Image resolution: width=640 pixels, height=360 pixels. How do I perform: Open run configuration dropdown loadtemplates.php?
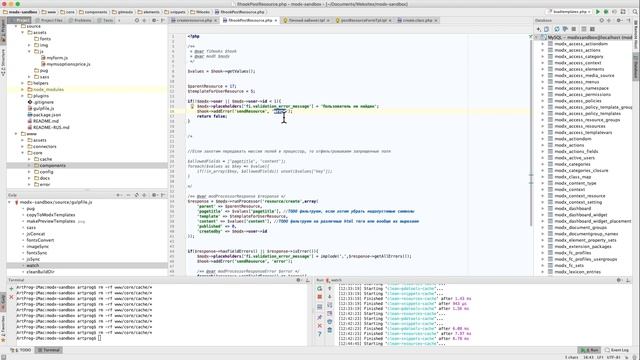570,12
